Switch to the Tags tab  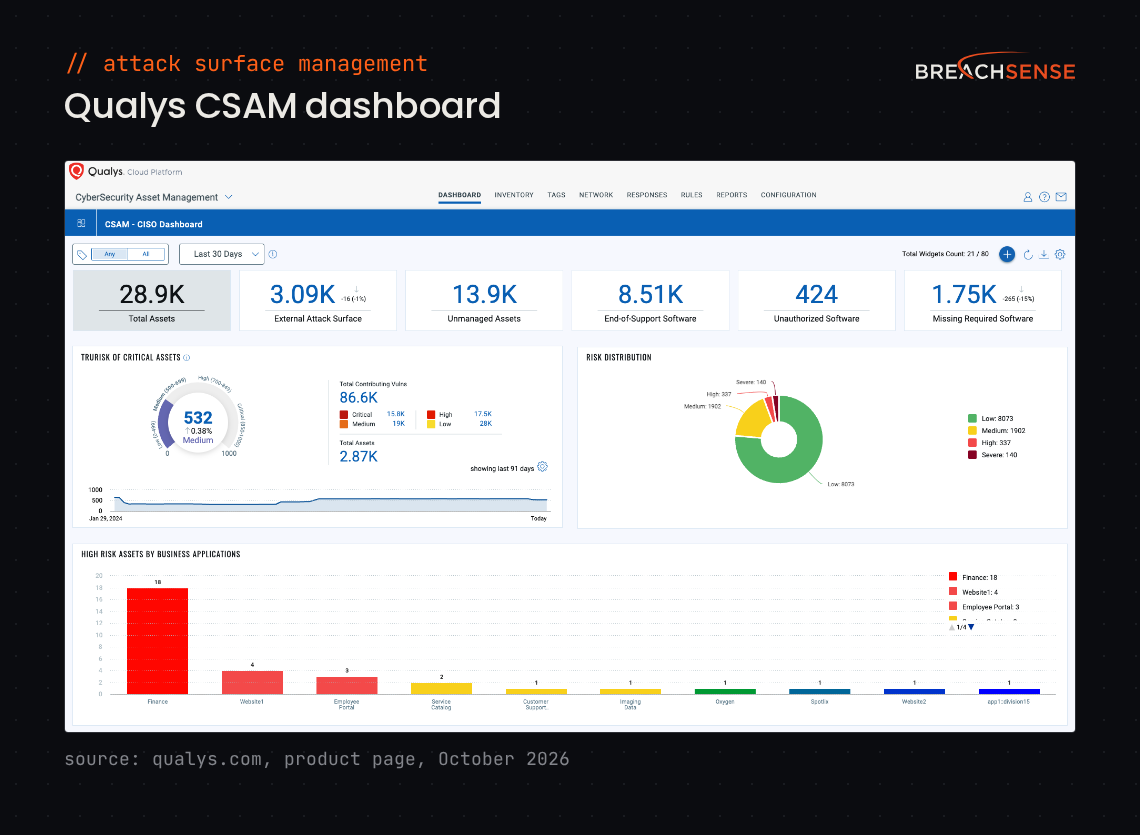(556, 195)
